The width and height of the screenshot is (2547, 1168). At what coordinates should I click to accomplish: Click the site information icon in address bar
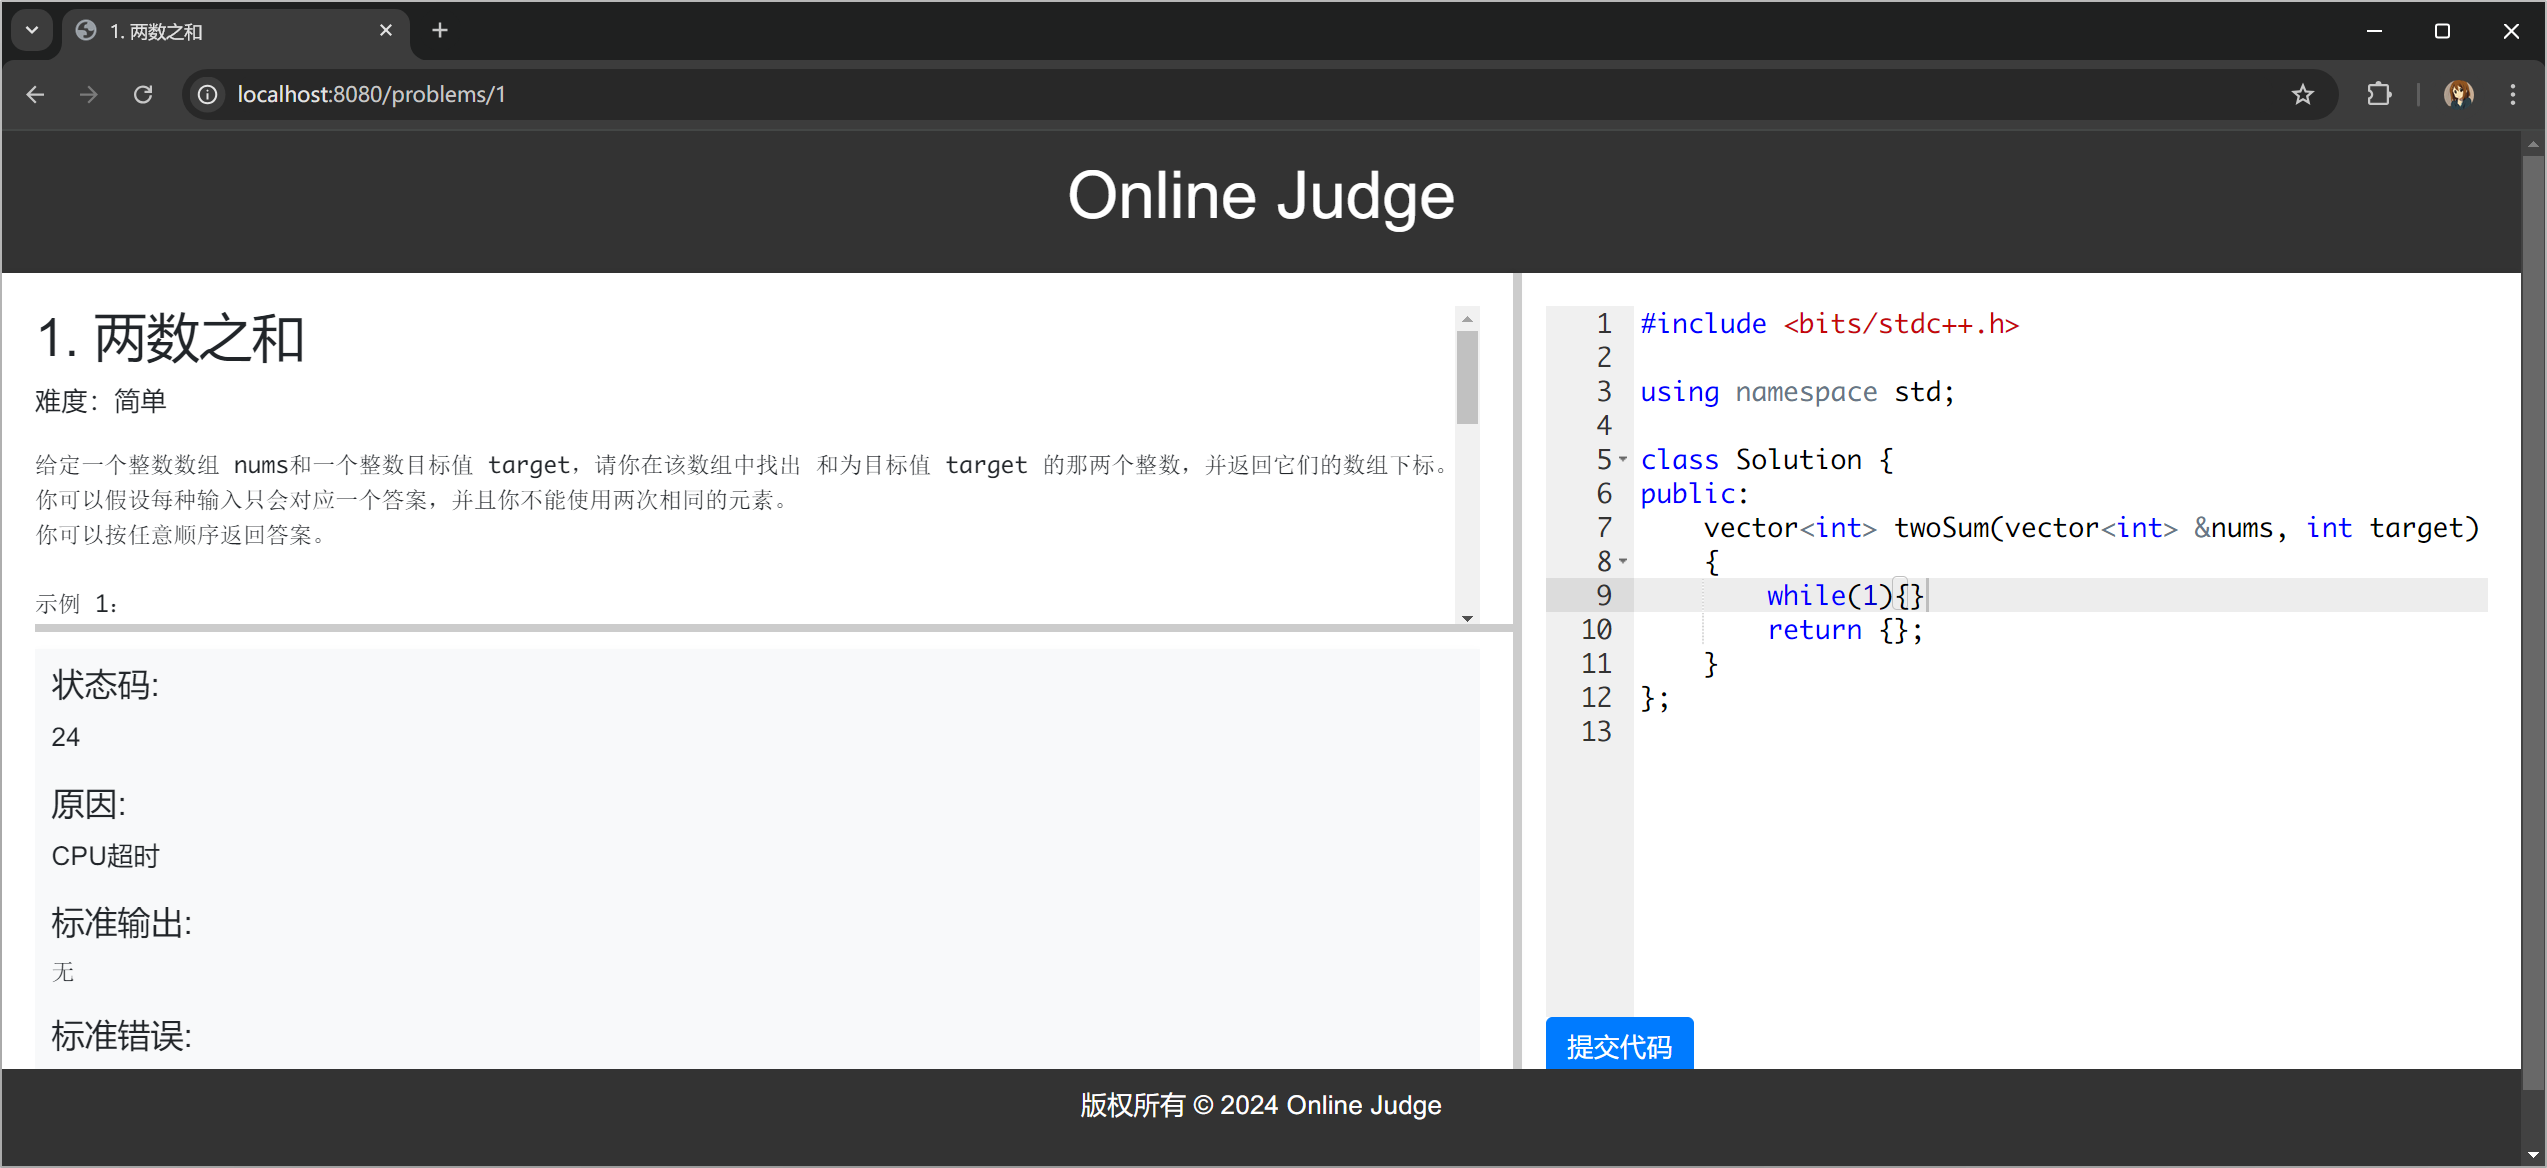pos(207,94)
